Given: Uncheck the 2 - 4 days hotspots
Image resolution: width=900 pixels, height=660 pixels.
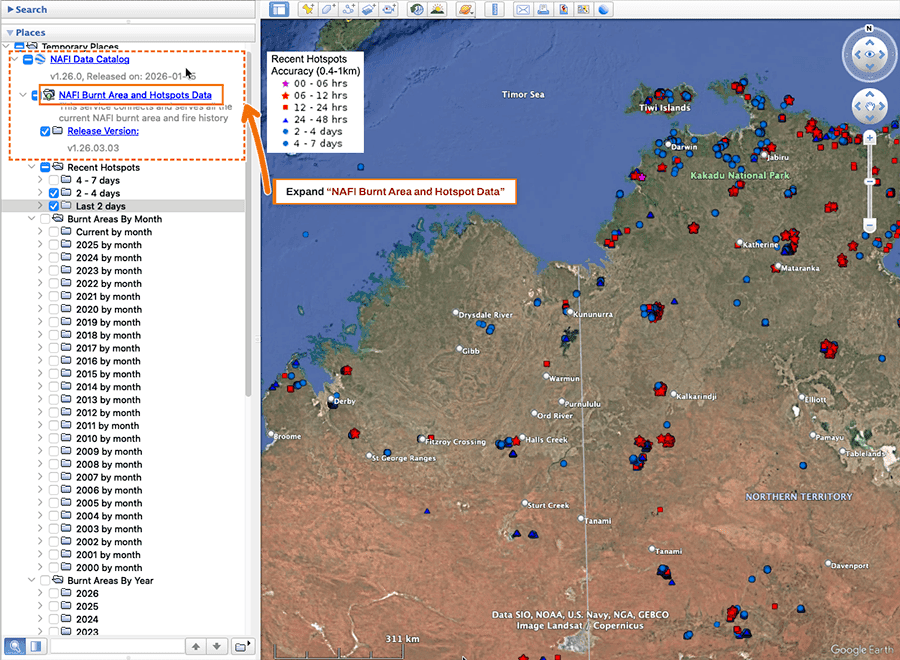Looking at the screenshot, I should 53,193.
